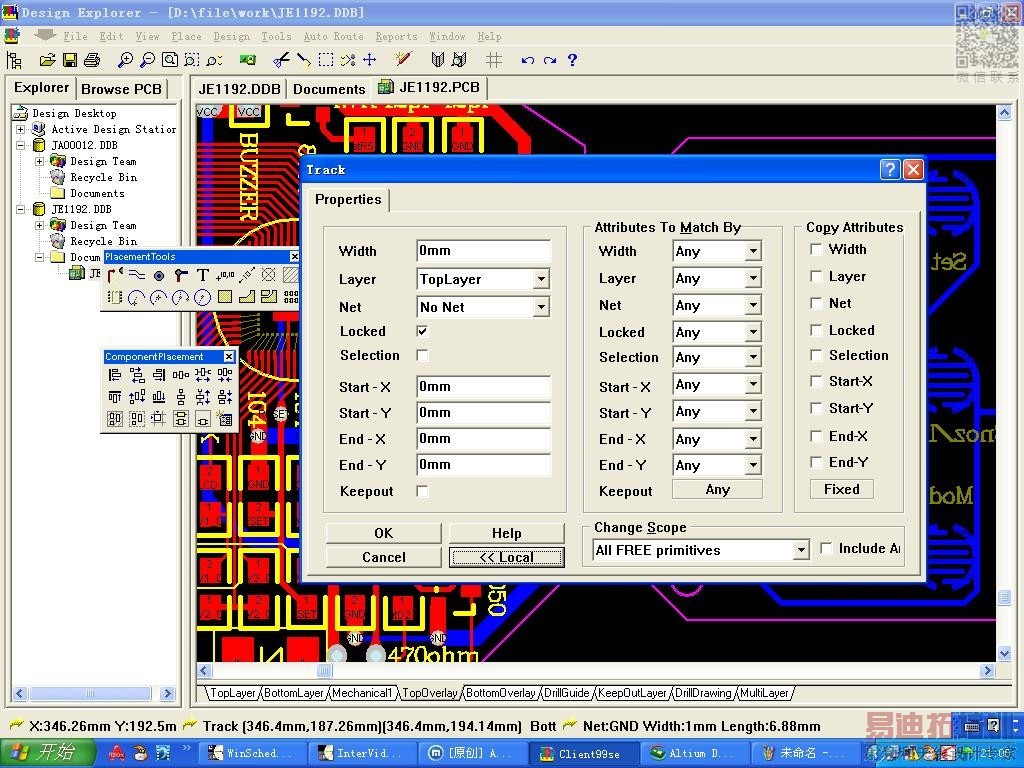Open the Layer dropdown showing TopLayer
The width and height of the screenshot is (1024, 768).
541,280
